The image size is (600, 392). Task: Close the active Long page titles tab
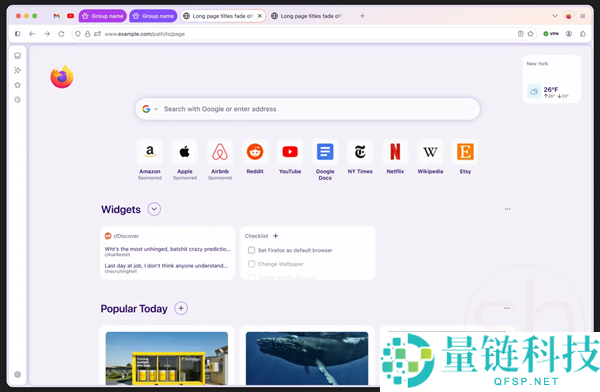tap(260, 16)
